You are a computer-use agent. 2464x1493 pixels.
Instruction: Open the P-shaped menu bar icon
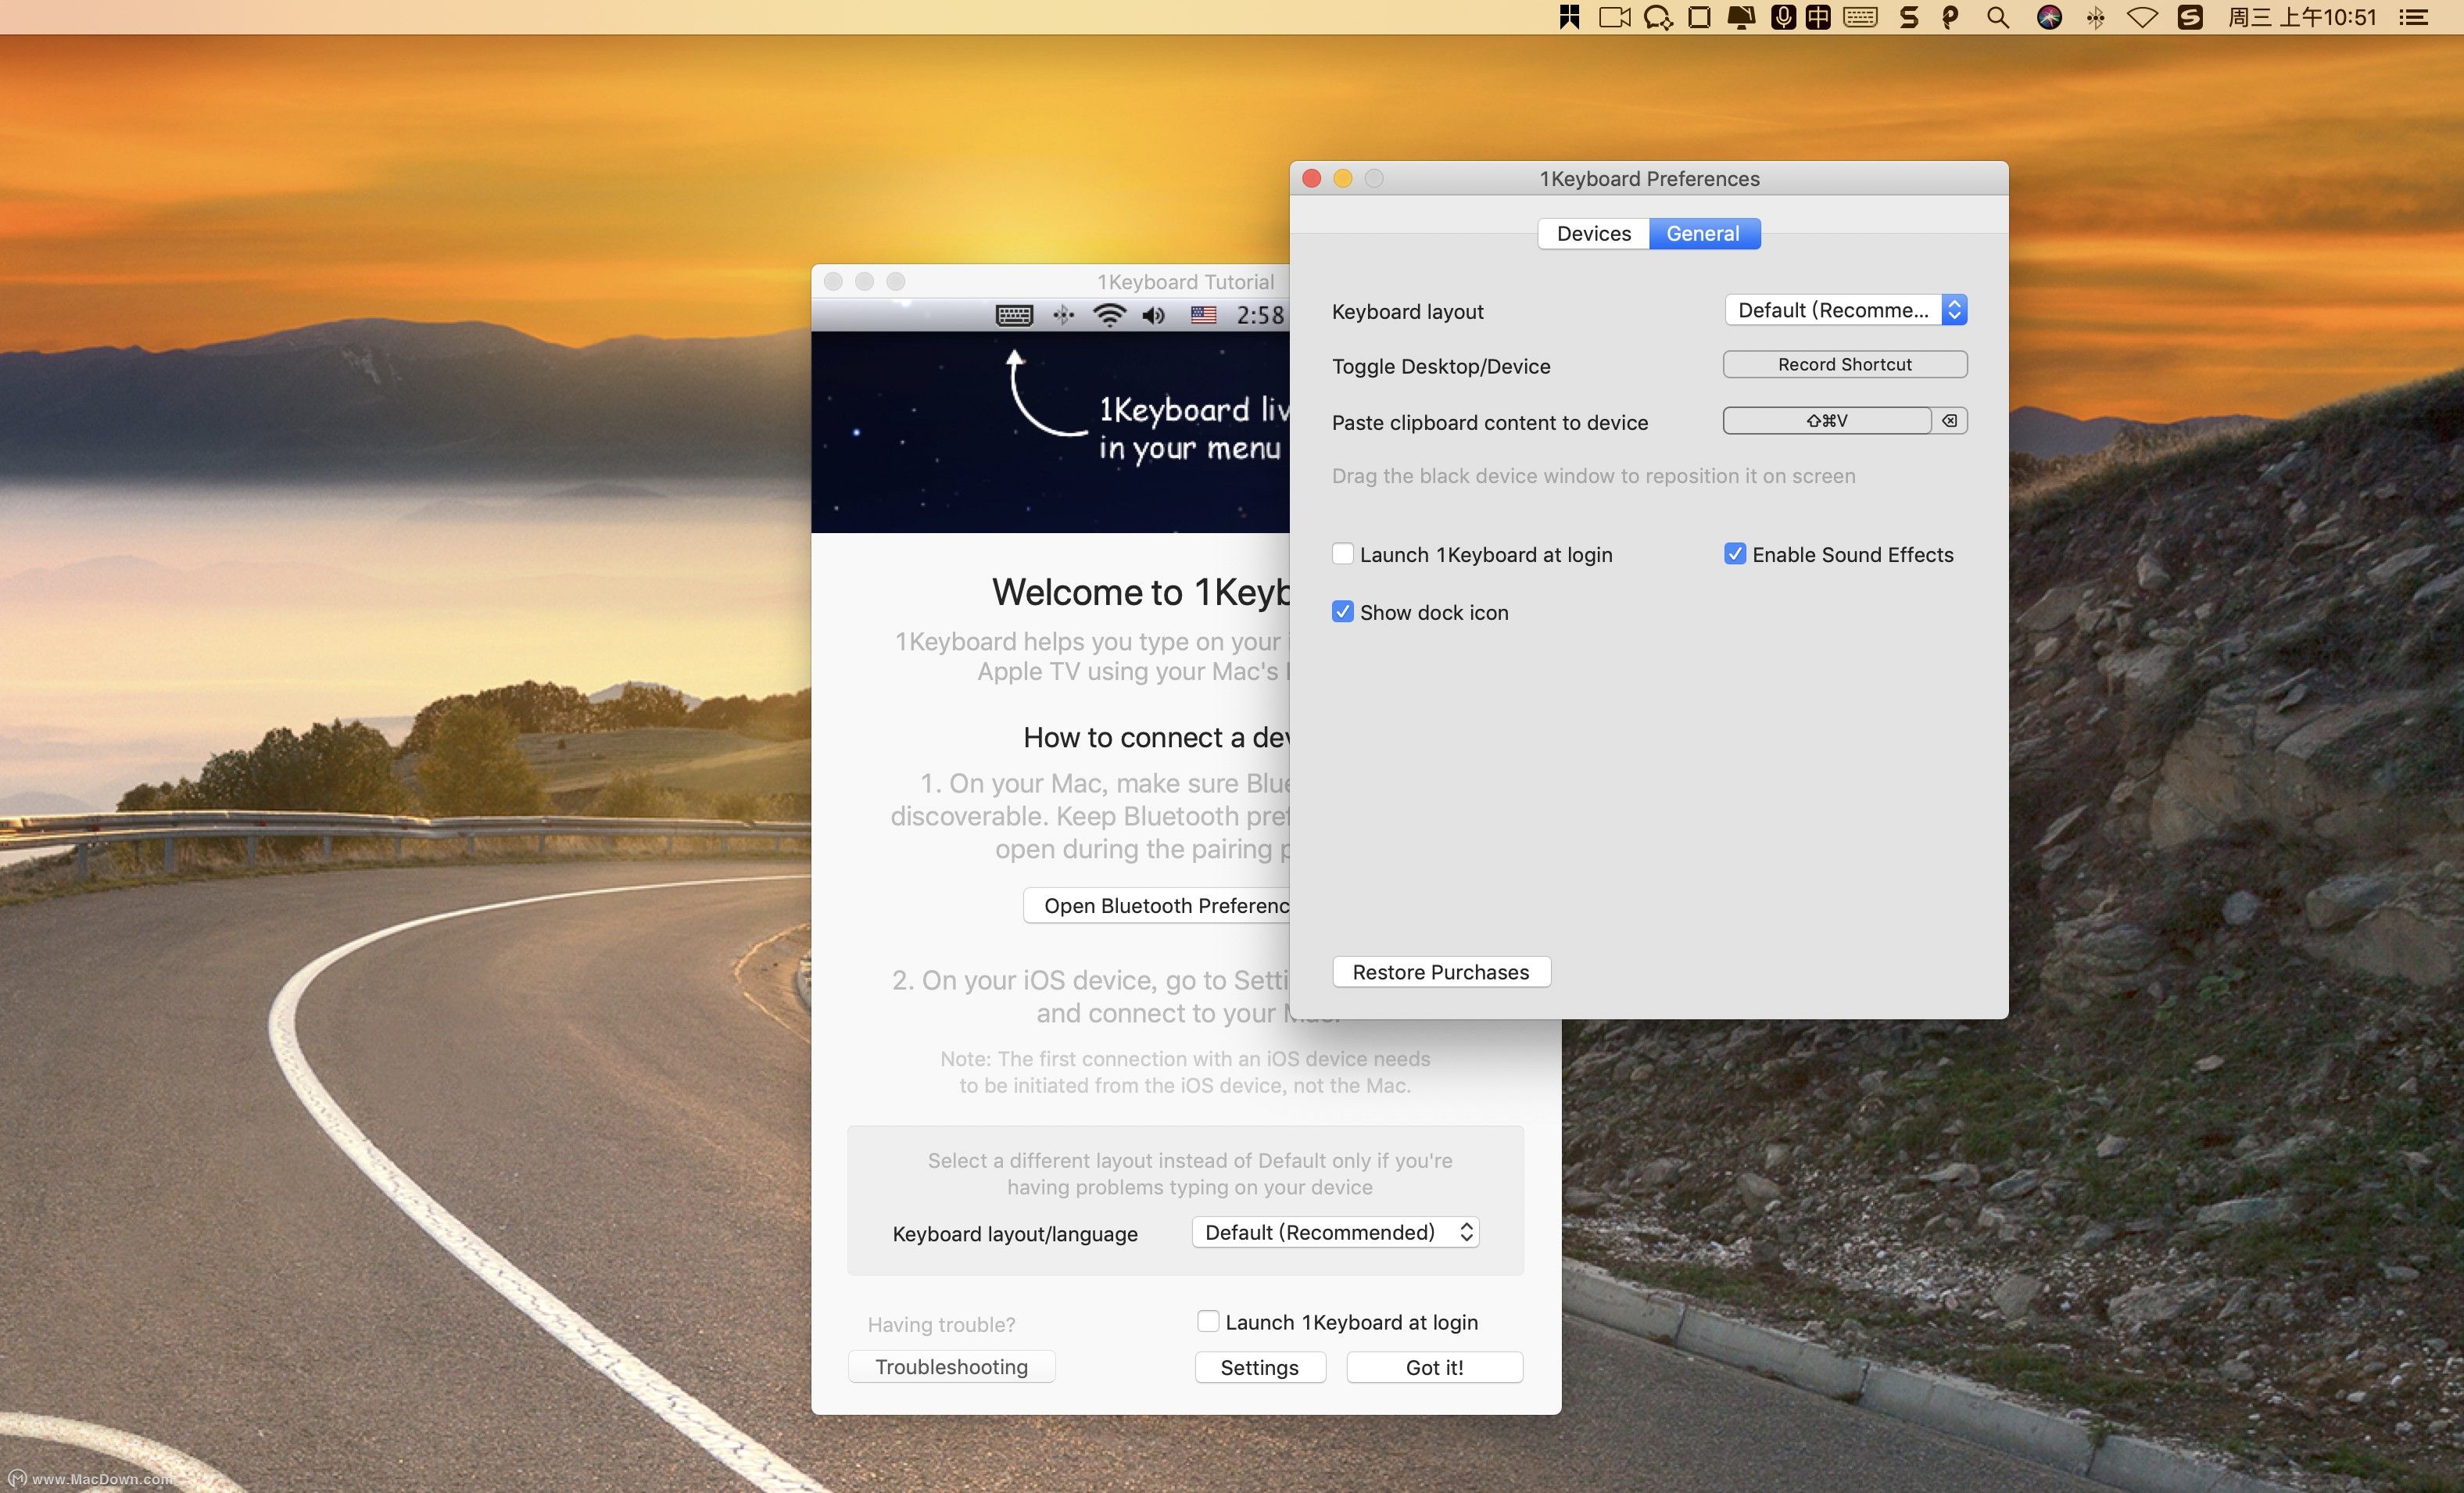(1950, 17)
